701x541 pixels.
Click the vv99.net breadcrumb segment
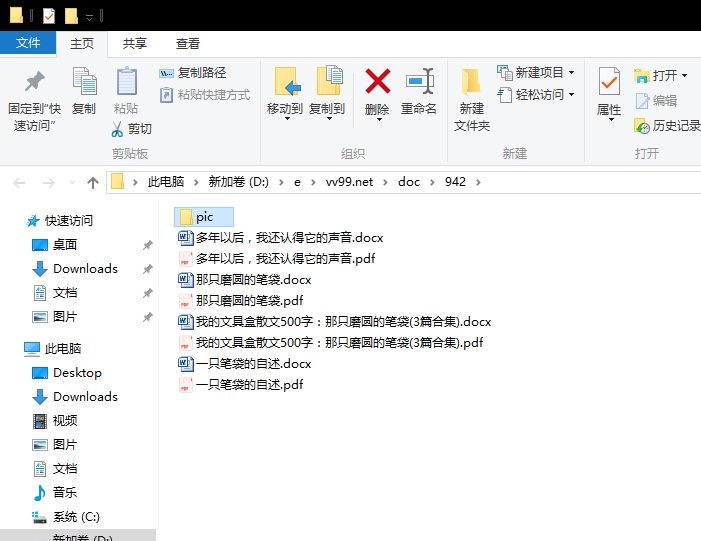[x=349, y=182]
